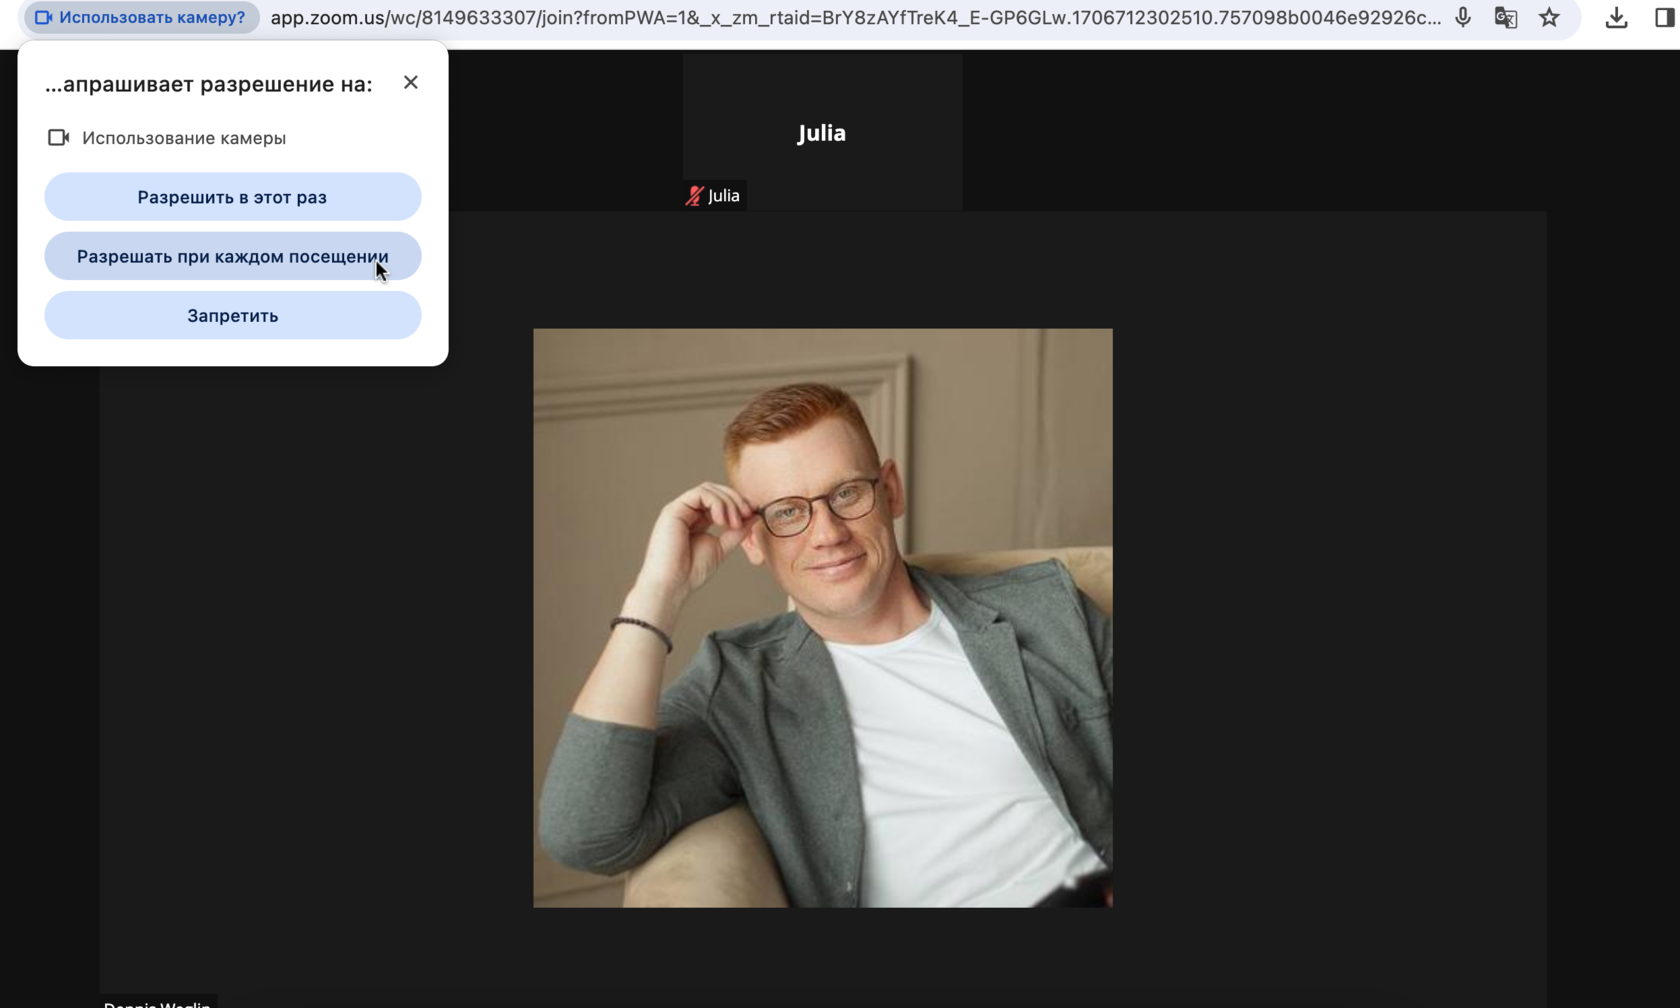
Task: Choose "Разрешать при каждом посещении"
Action: (232, 256)
